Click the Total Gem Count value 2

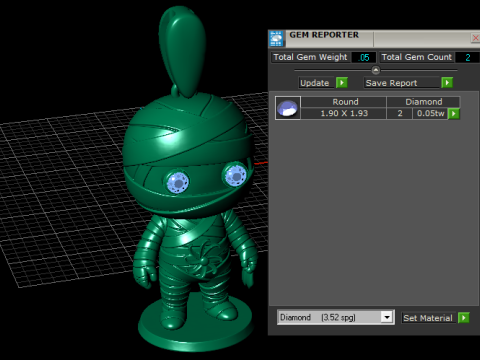(467, 57)
